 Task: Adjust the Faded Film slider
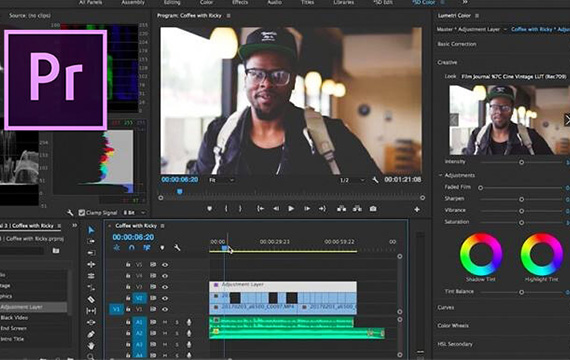(x=481, y=188)
